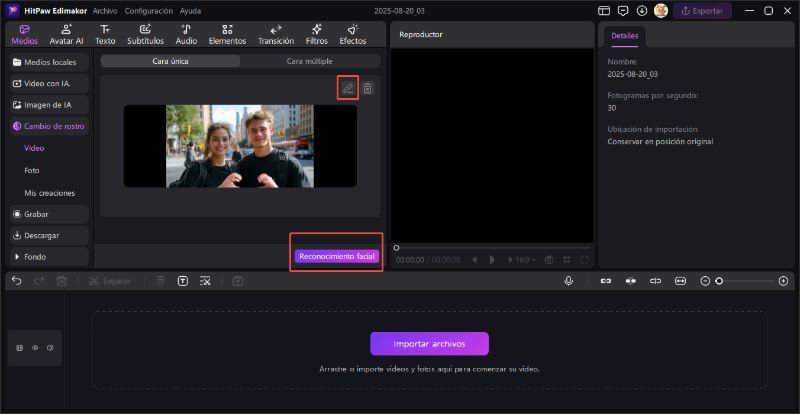Screen dimensions: 800x414
Task: Open the Efectos tab
Action: (x=353, y=35)
